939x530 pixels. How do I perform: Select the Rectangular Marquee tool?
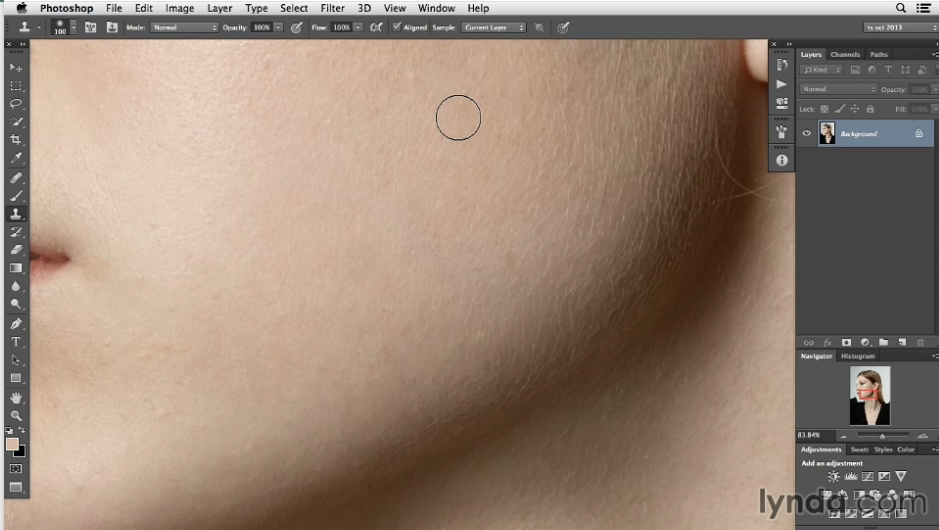point(16,86)
